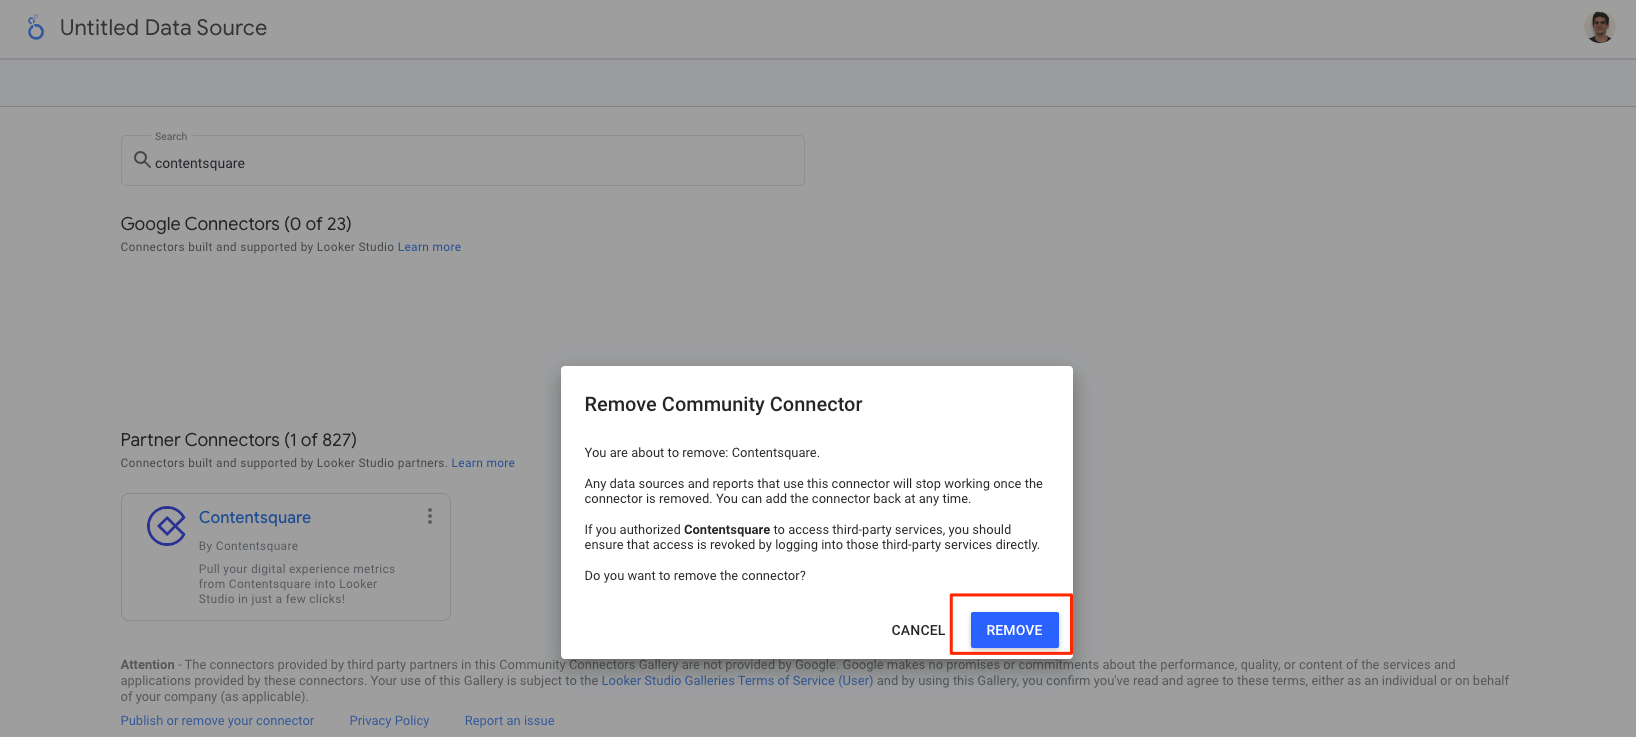Open Contentsquare card three-dot menu

click(430, 516)
